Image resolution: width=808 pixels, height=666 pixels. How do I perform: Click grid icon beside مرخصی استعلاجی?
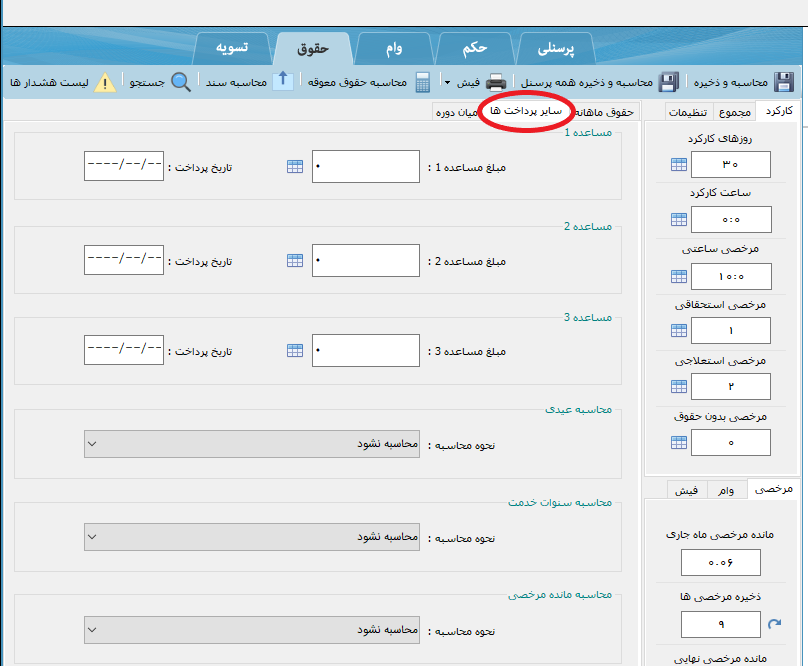679,386
